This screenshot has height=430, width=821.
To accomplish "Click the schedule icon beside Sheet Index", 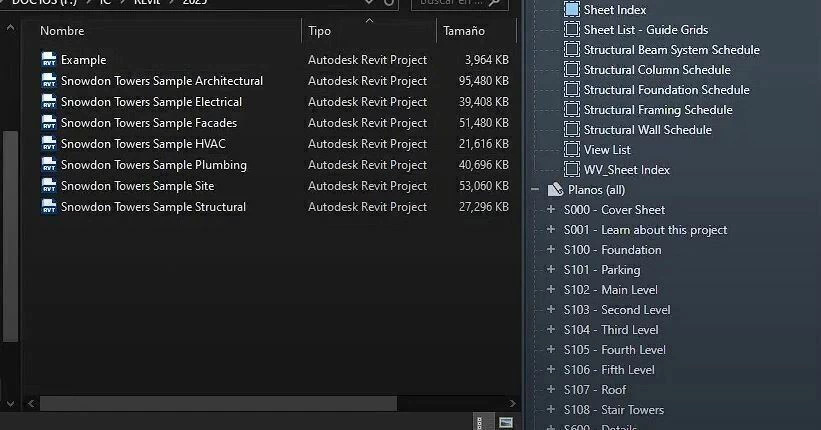I will coord(572,9).
